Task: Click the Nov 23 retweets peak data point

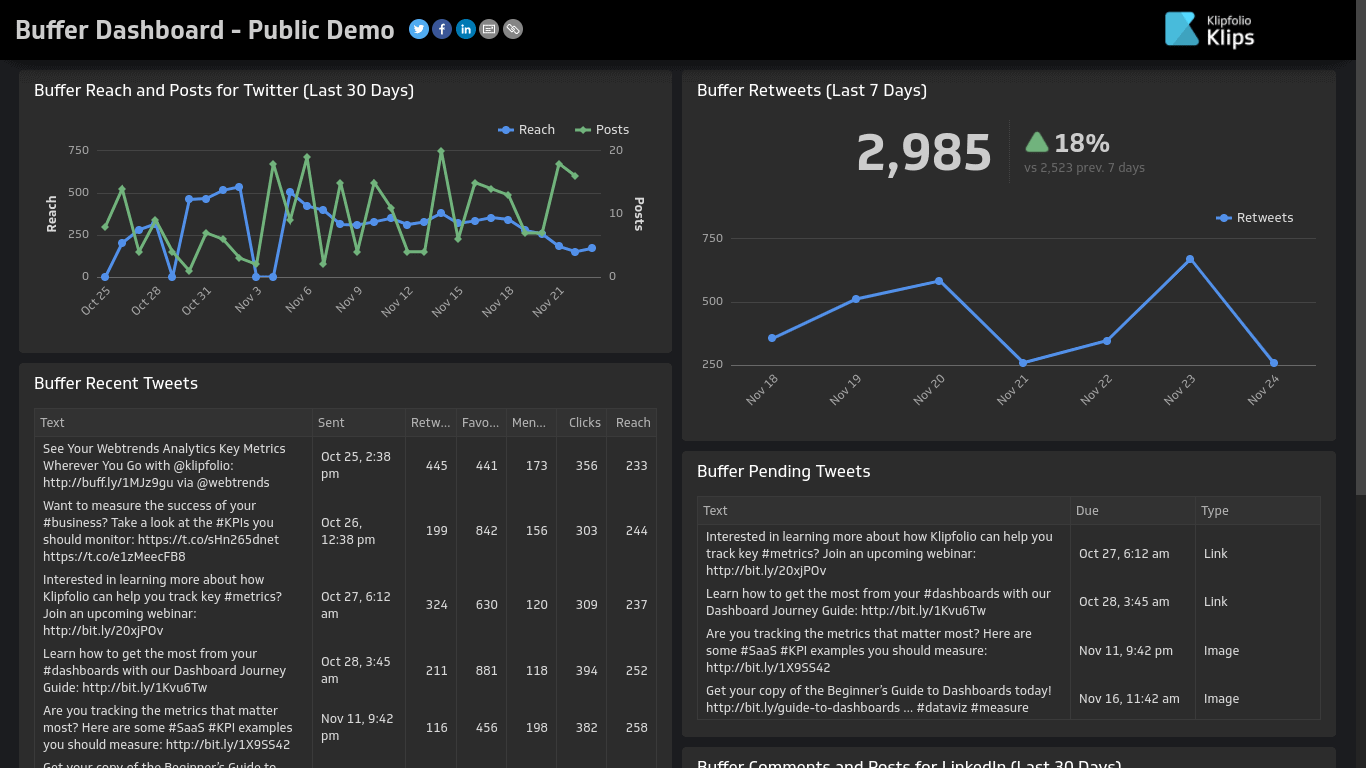Action: click(1190, 259)
